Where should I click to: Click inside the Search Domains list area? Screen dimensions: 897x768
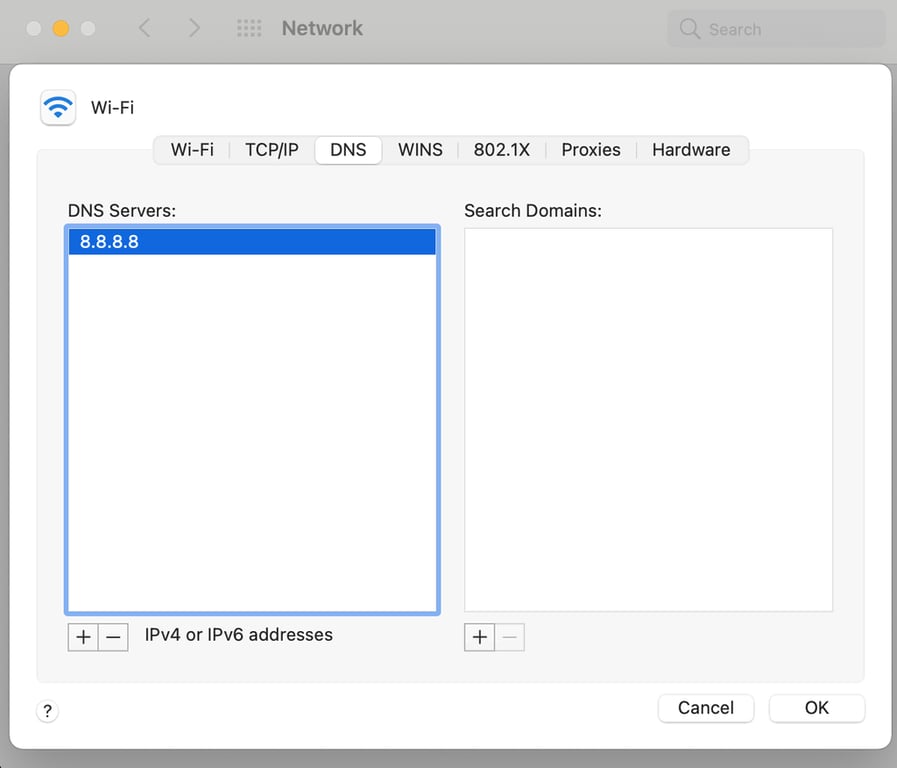tap(648, 418)
